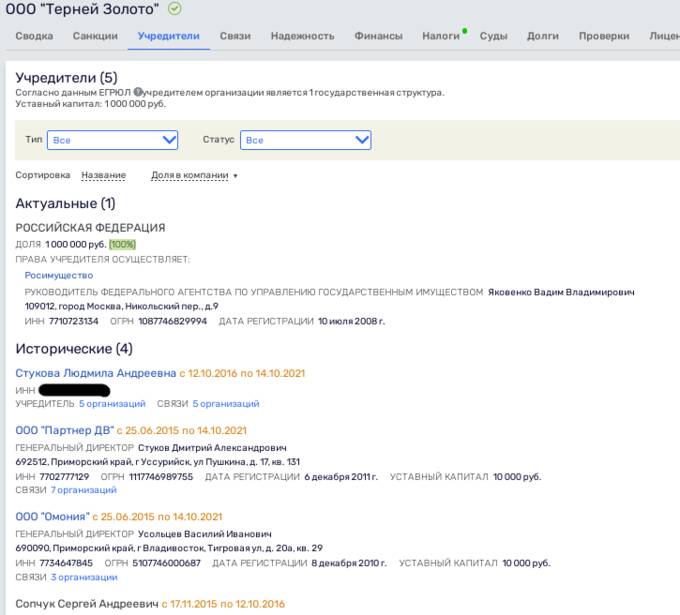
Task: Open the ООО "Партнер ДВ" company link
Action: (65, 430)
